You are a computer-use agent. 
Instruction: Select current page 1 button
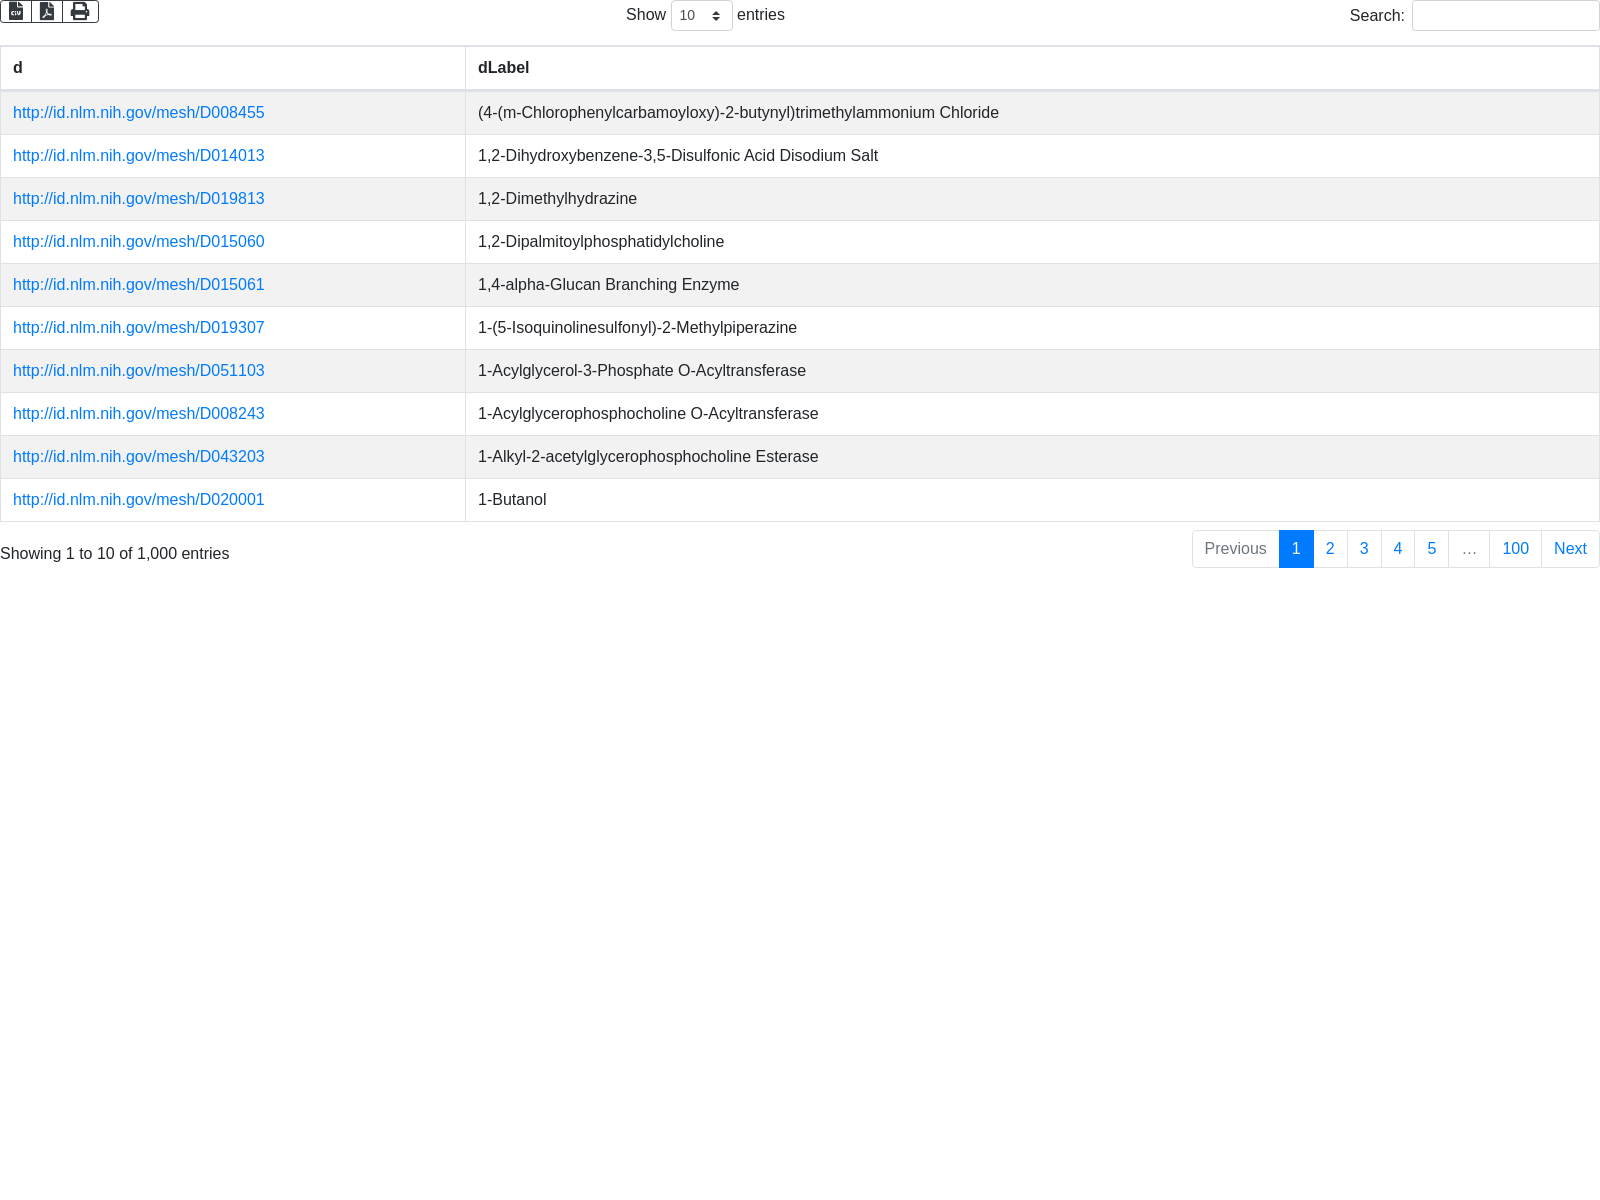coord(1296,549)
